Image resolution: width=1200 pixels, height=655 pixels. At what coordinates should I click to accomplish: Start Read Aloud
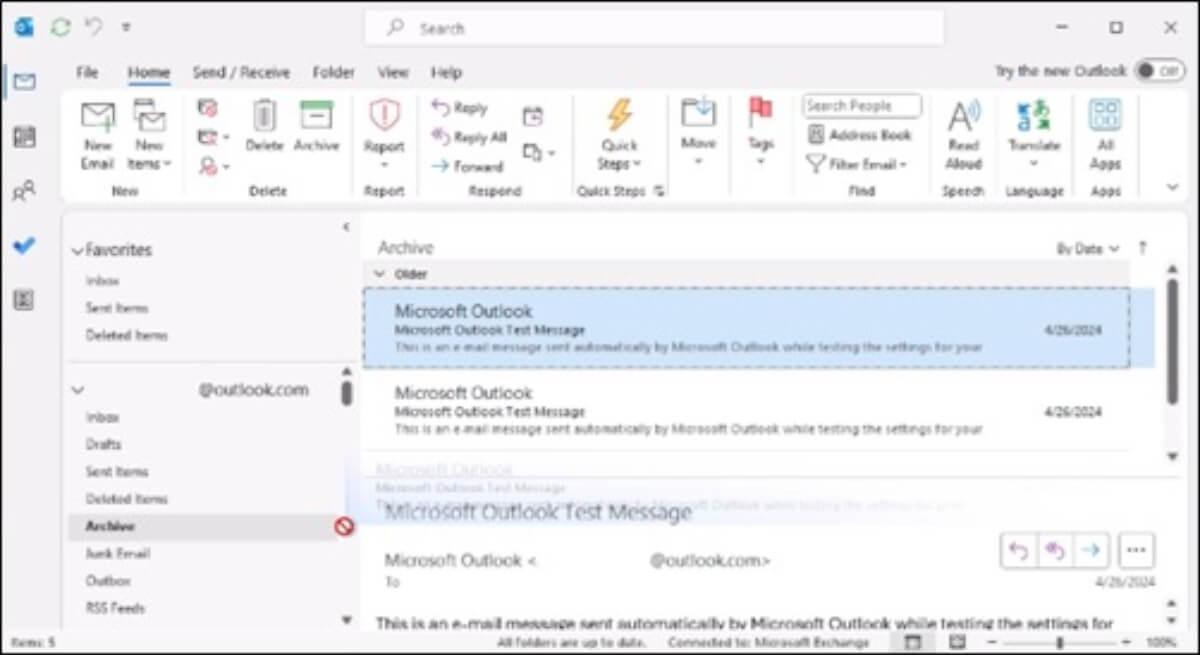click(x=964, y=135)
